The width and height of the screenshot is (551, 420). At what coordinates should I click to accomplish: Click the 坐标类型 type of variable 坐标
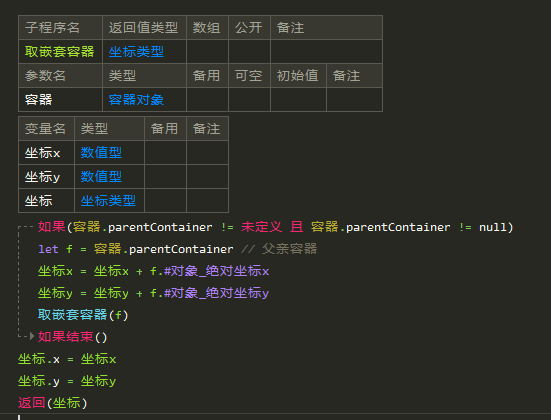109,201
